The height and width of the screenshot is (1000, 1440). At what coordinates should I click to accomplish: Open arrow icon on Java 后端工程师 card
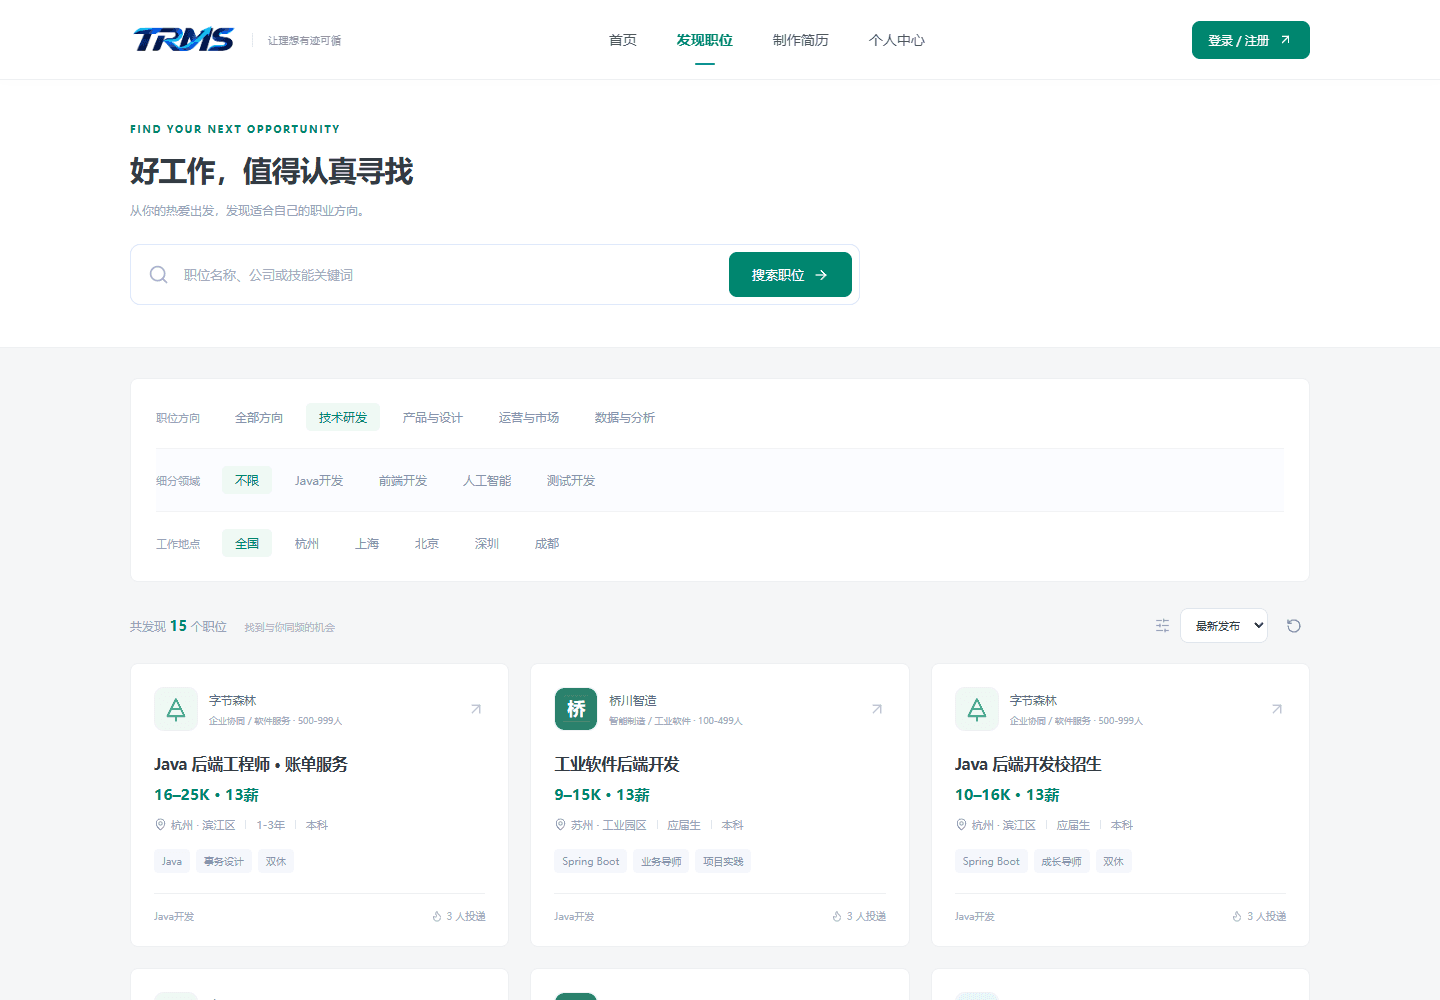pyautogui.click(x=476, y=709)
